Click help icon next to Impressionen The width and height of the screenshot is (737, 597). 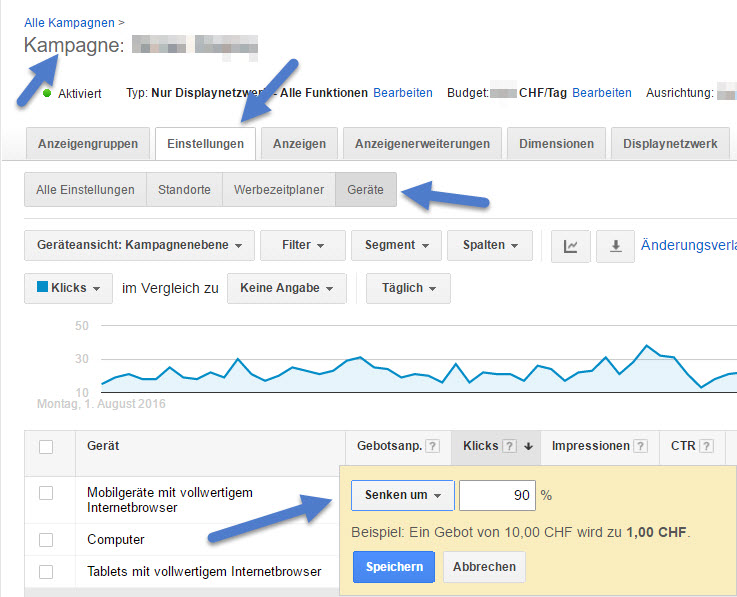pyautogui.click(x=640, y=447)
